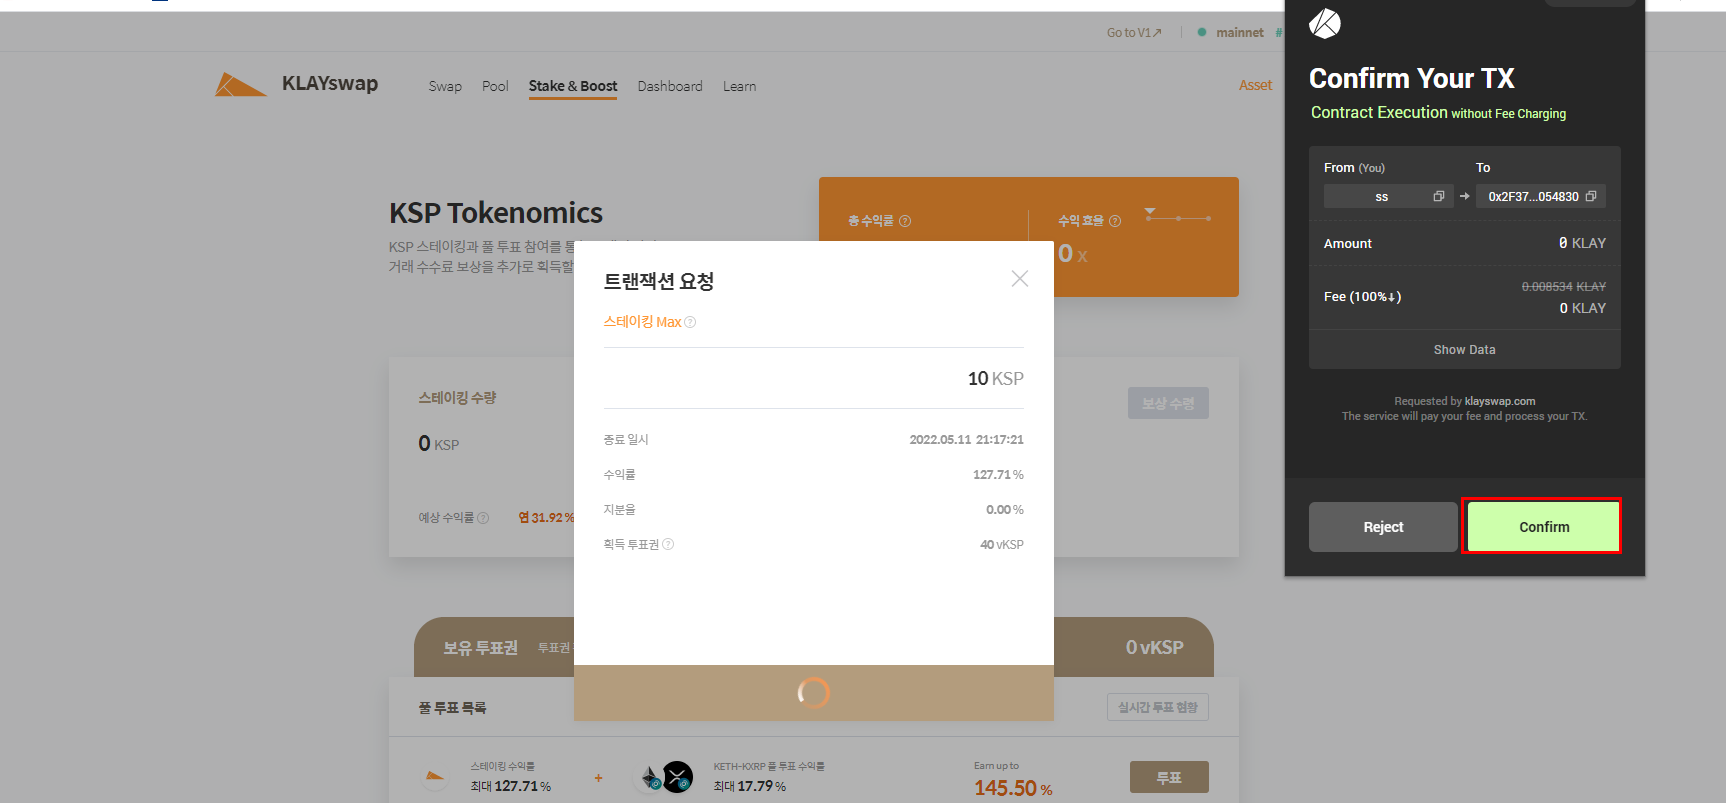Image resolution: width=1726 pixels, height=803 pixels.
Task: Open the Dashboard page
Action: point(669,86)
